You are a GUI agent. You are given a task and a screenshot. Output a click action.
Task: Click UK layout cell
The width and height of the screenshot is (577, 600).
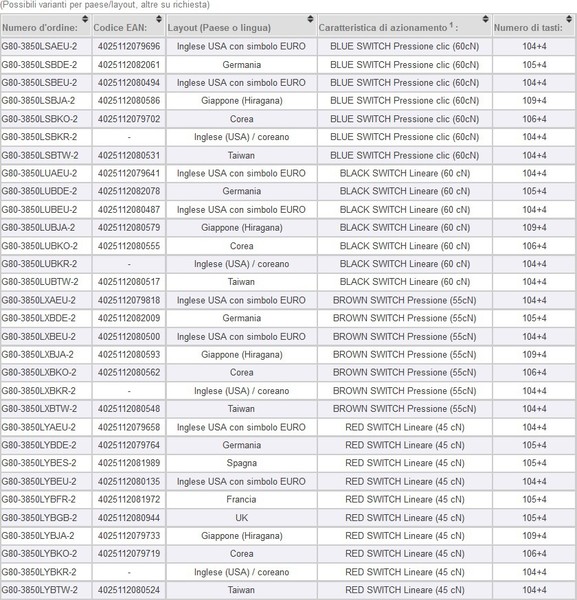241,518
